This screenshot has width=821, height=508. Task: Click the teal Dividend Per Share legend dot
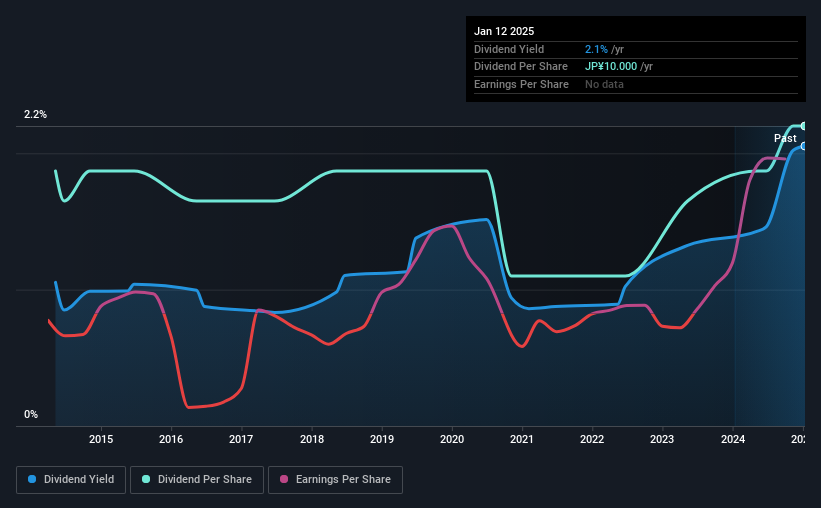146,479
